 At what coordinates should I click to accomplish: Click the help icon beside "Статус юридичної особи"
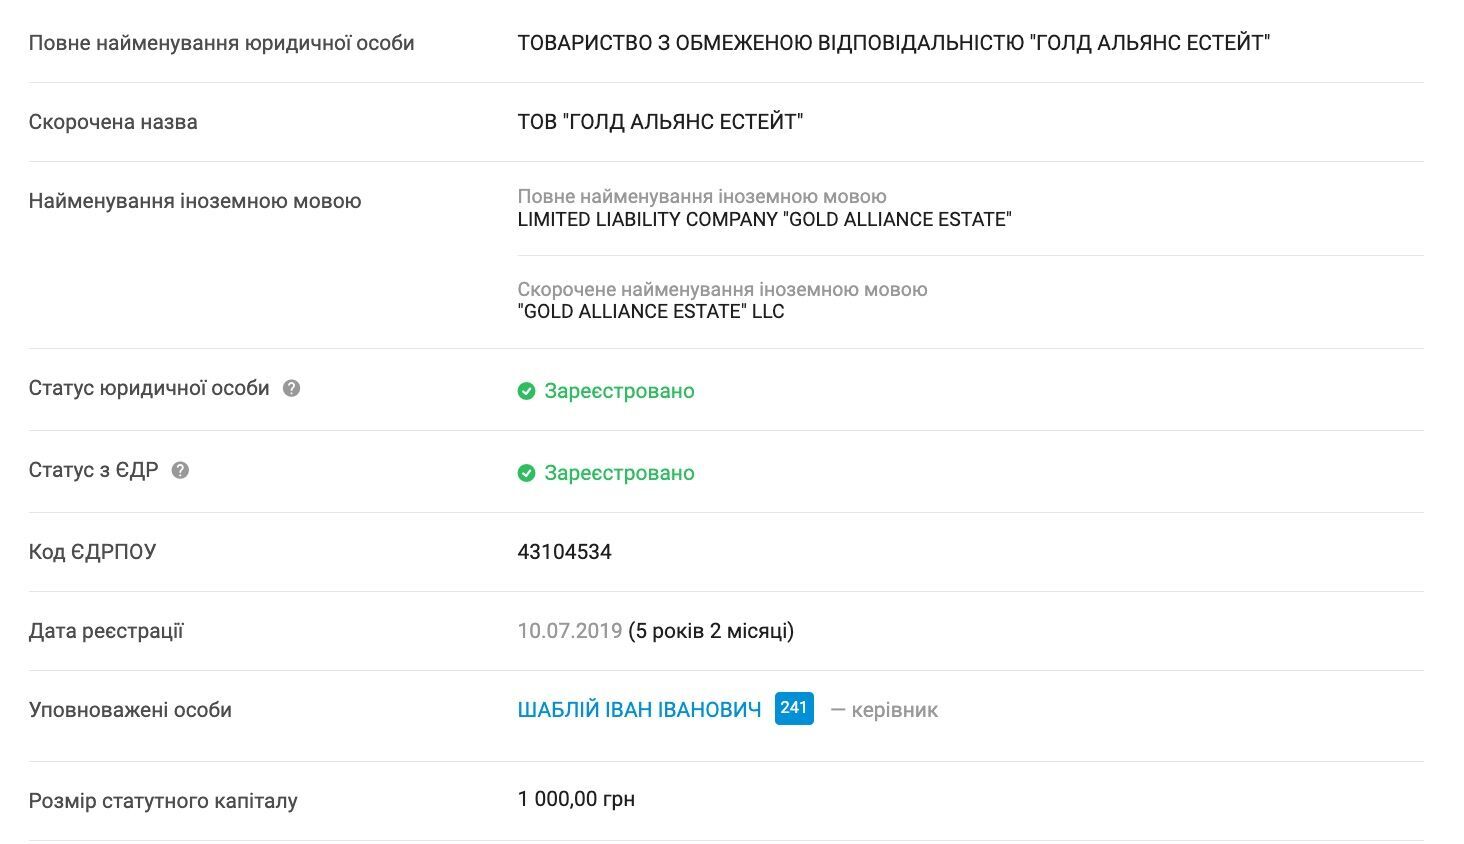[291, 389]
